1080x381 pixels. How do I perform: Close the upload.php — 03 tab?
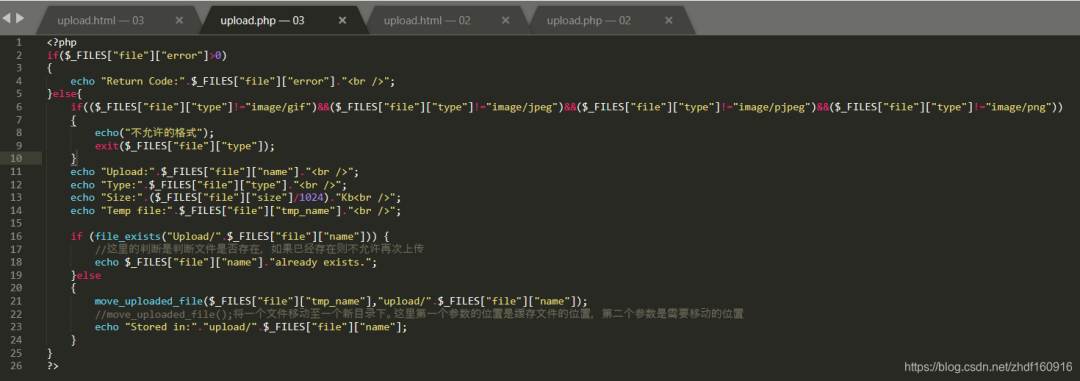tap(342, 21)
